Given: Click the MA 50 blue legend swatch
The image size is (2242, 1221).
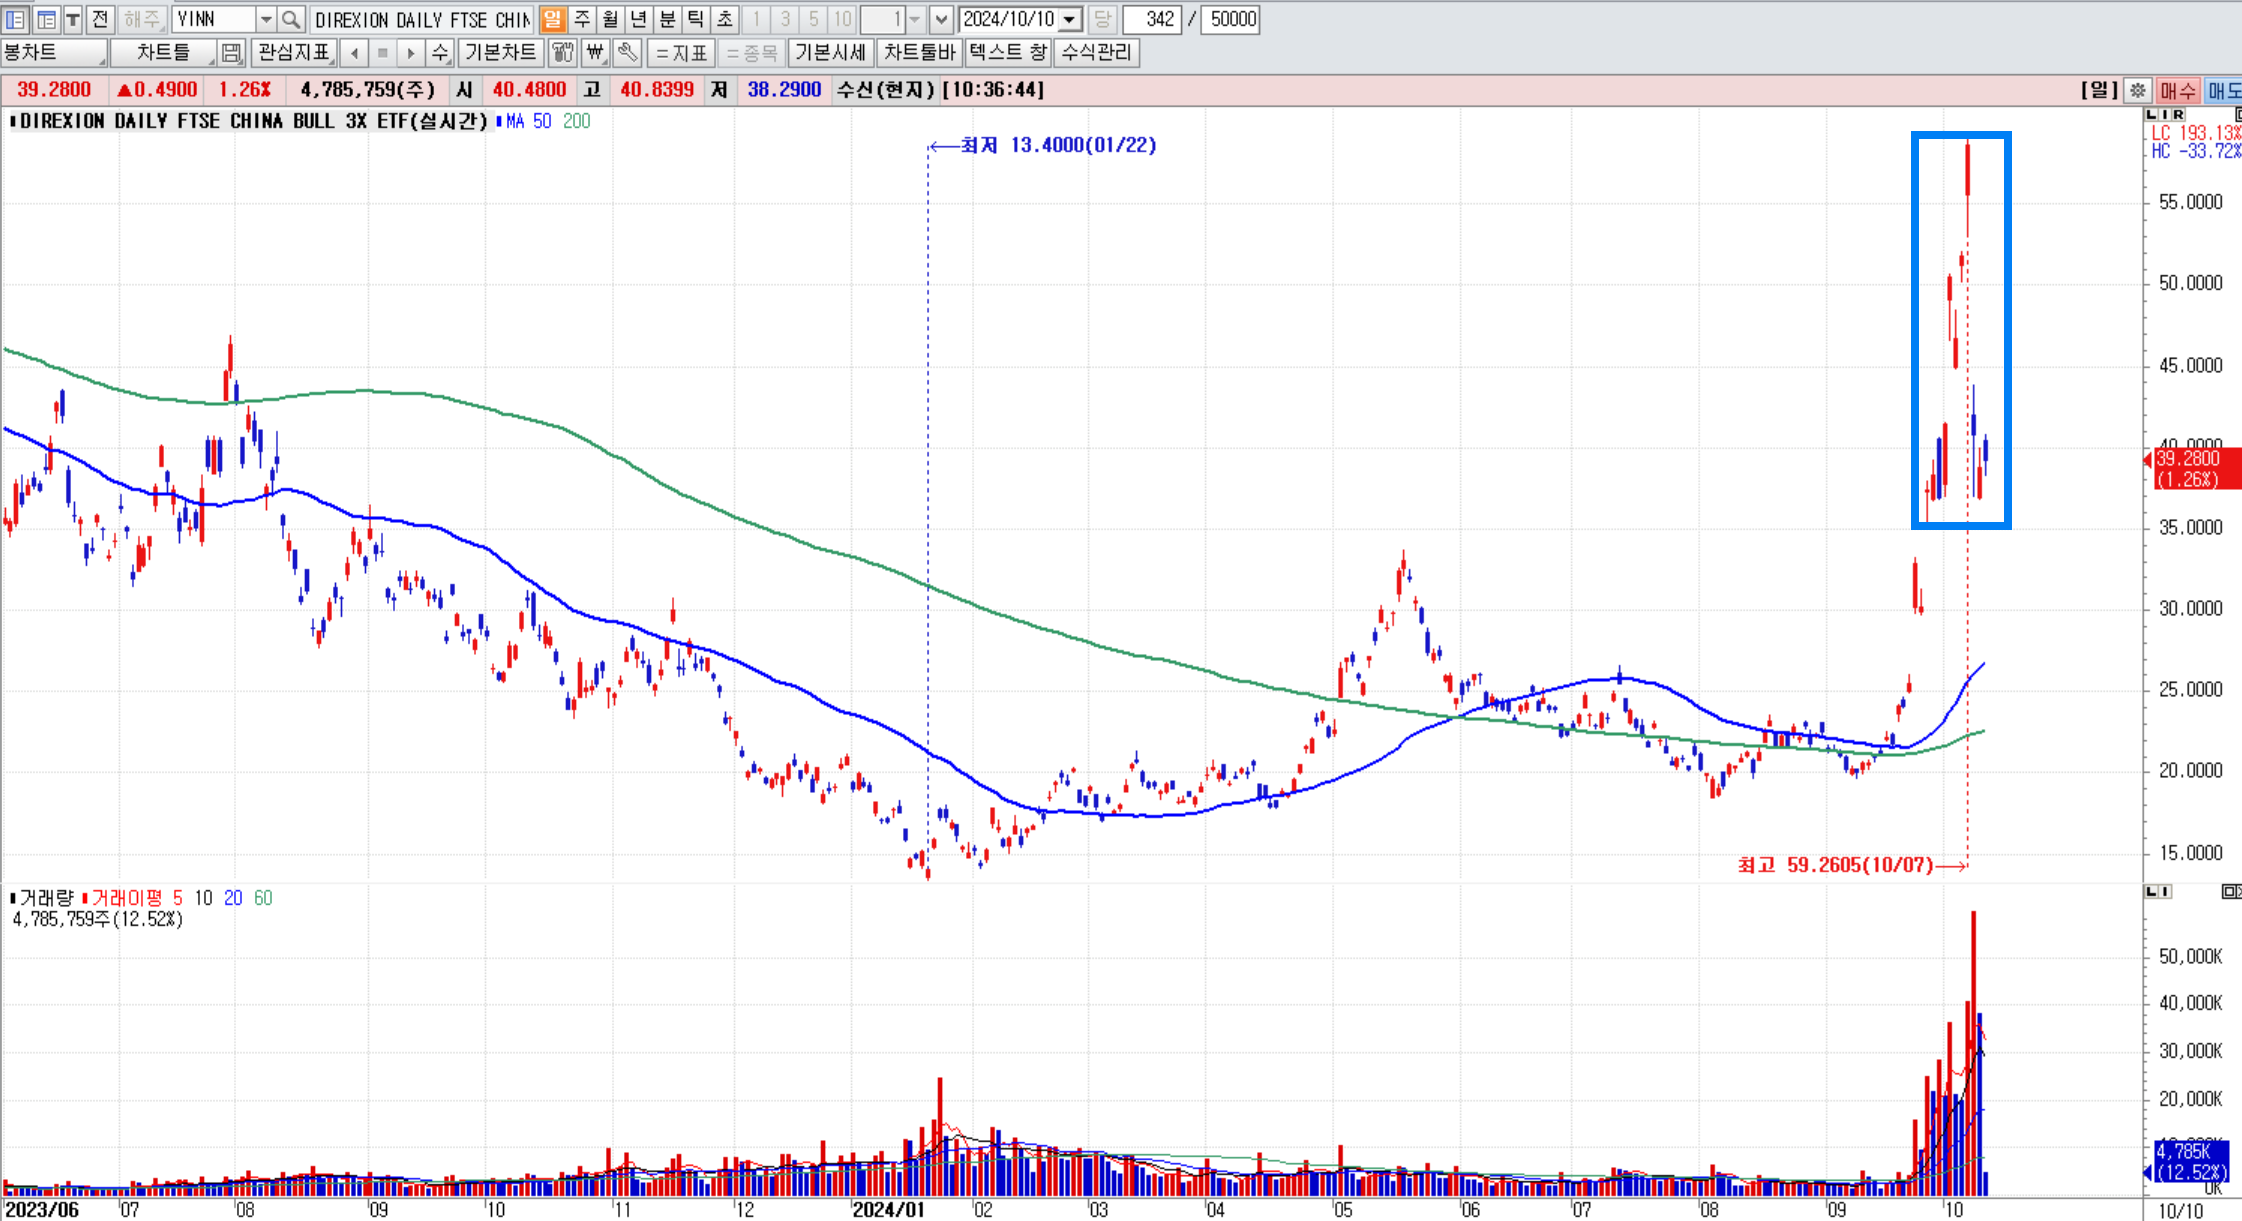Looking at the screenshot, I should point(499,121).
